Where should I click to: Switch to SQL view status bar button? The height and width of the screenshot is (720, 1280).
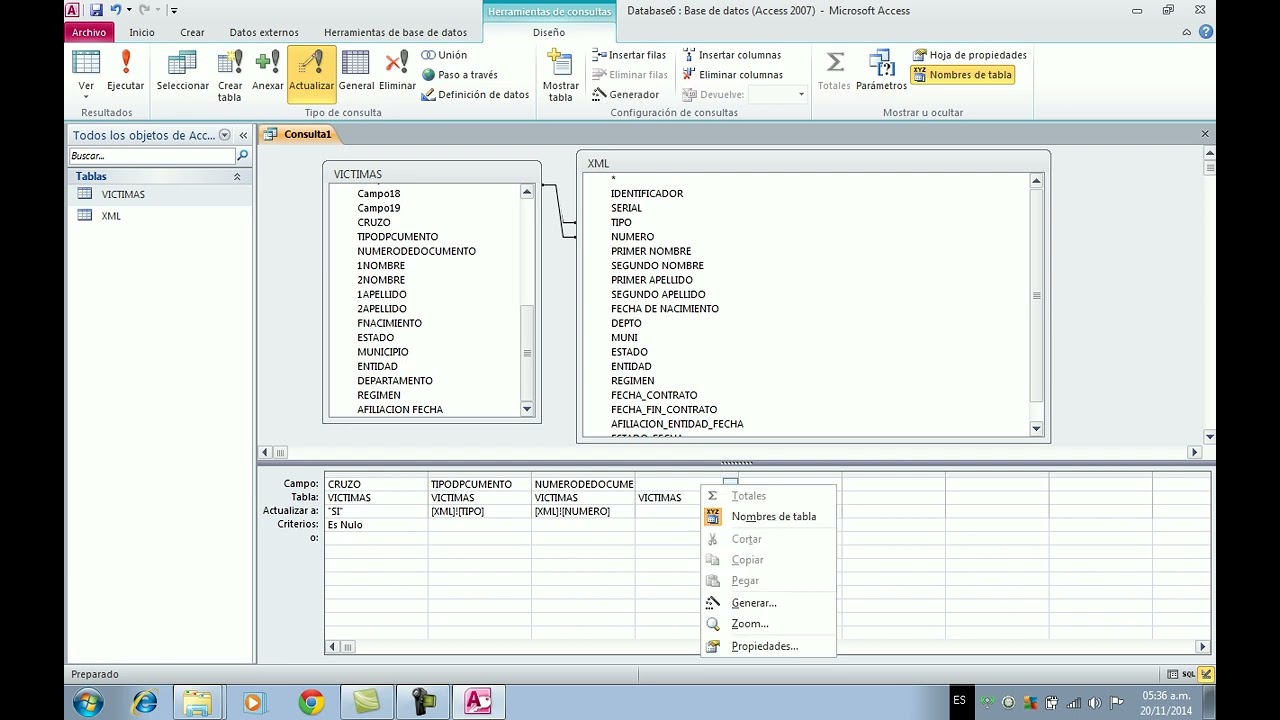coord(1189,674)
